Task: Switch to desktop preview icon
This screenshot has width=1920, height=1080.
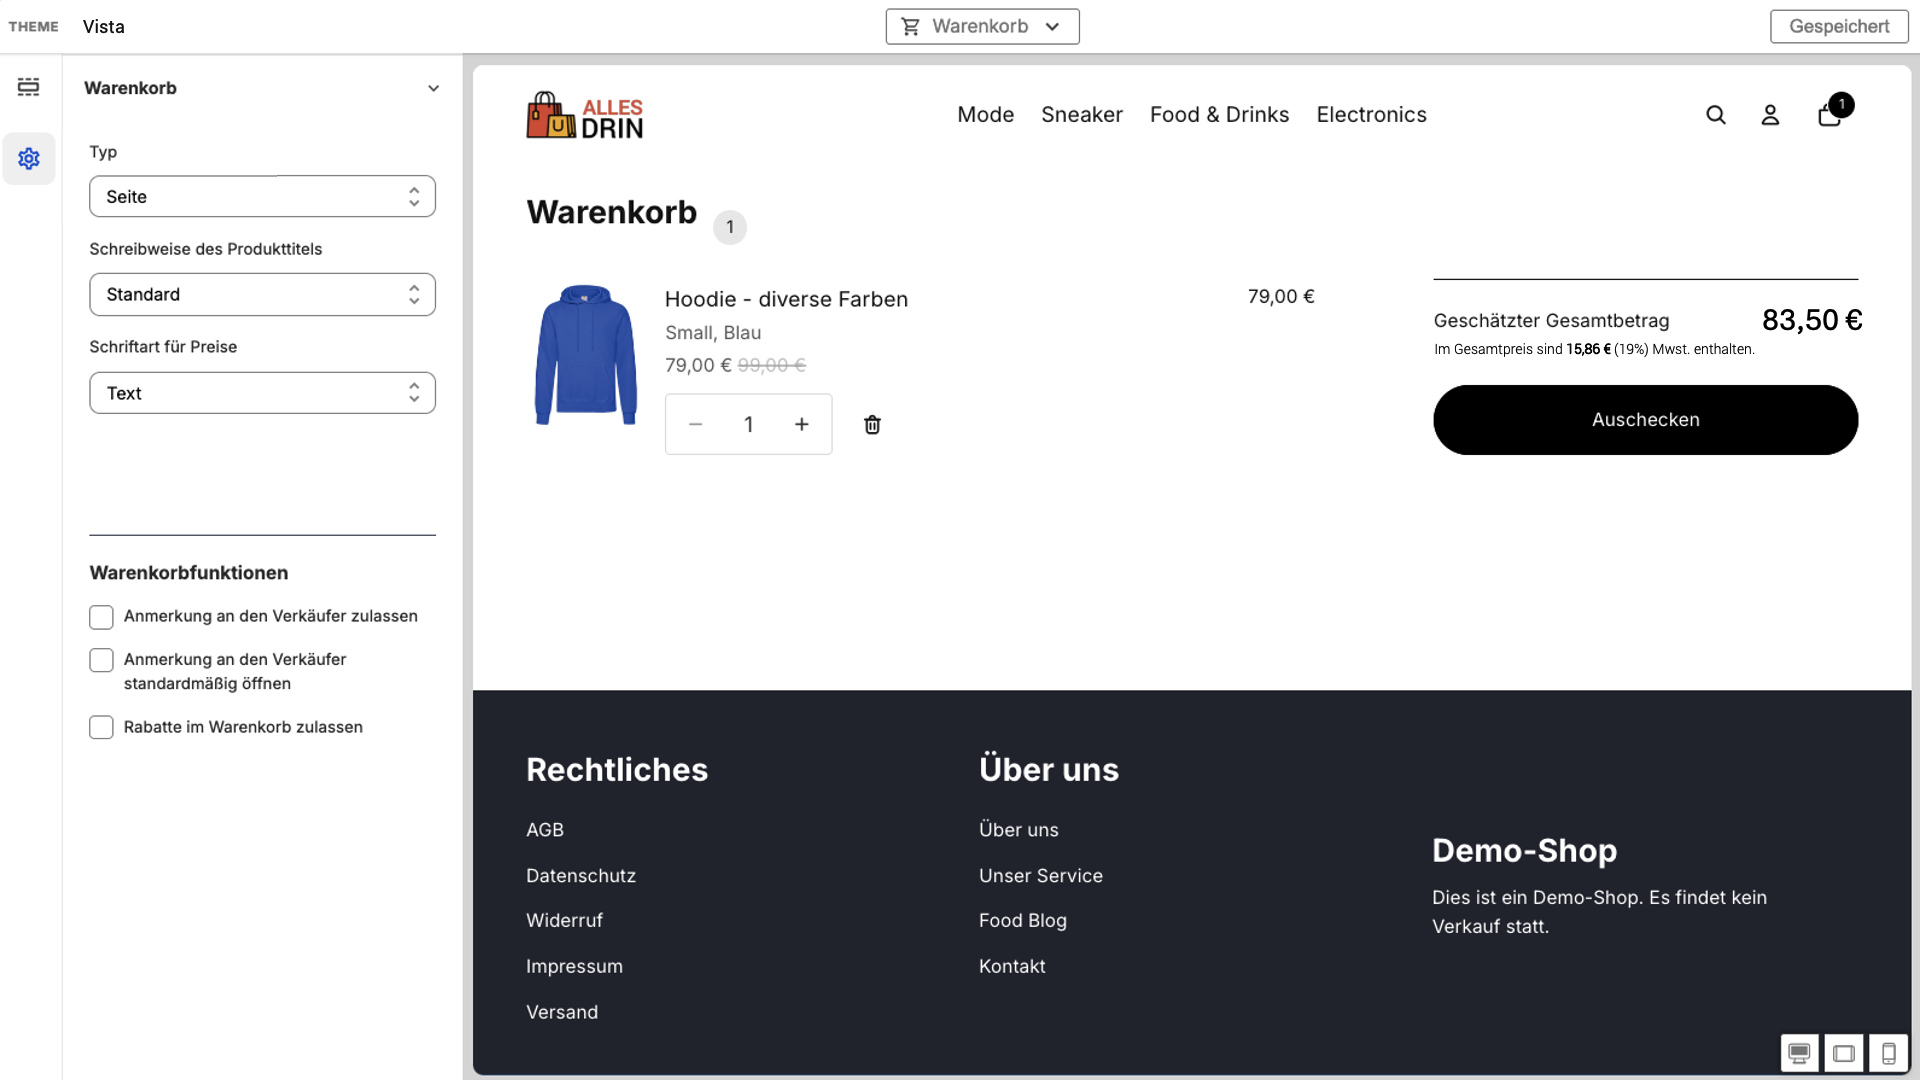Action: tap(1799, 1053)
